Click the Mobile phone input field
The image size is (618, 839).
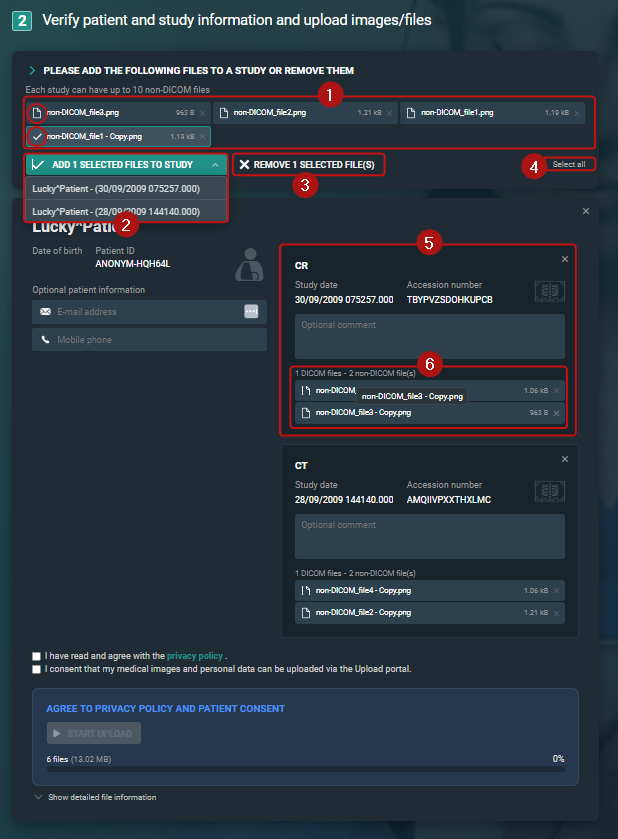pyautogui.click(x=150, y=340)
